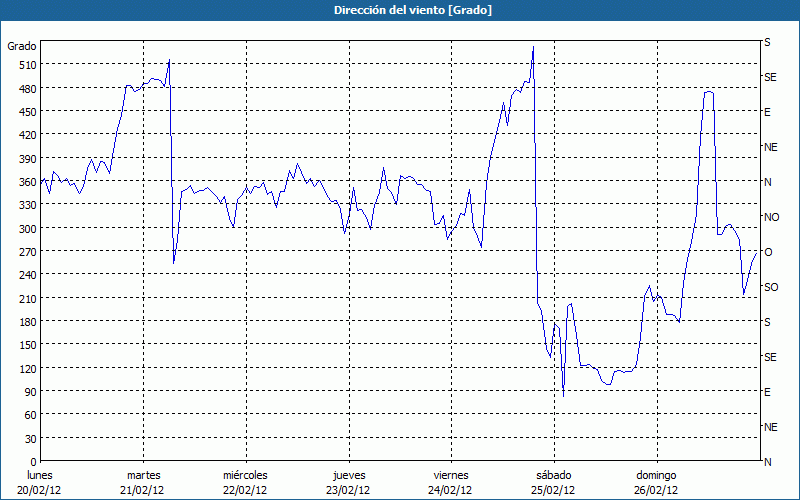
Task: Select the 450 value on the degree axis
Action: coord(27,112)
